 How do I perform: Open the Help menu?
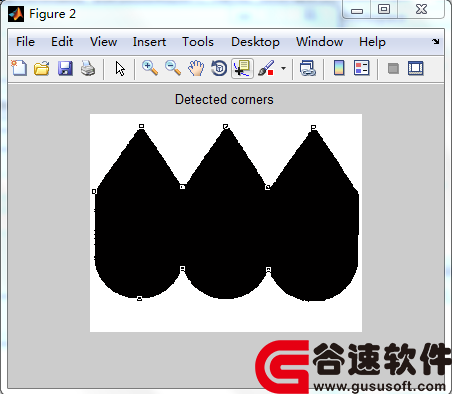click(372, 42)
